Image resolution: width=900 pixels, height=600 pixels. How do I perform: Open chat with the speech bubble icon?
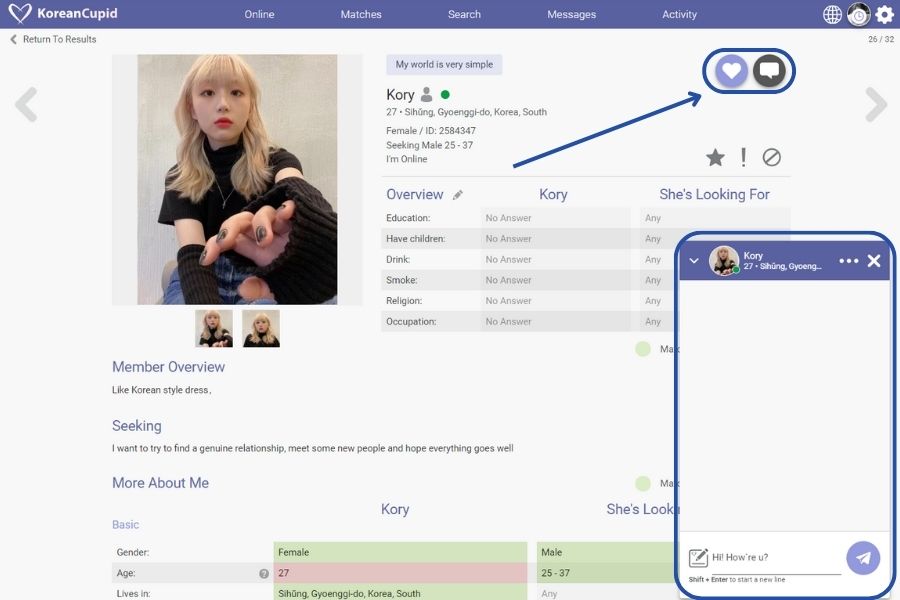pyautogui.click(x=769, y=71)
